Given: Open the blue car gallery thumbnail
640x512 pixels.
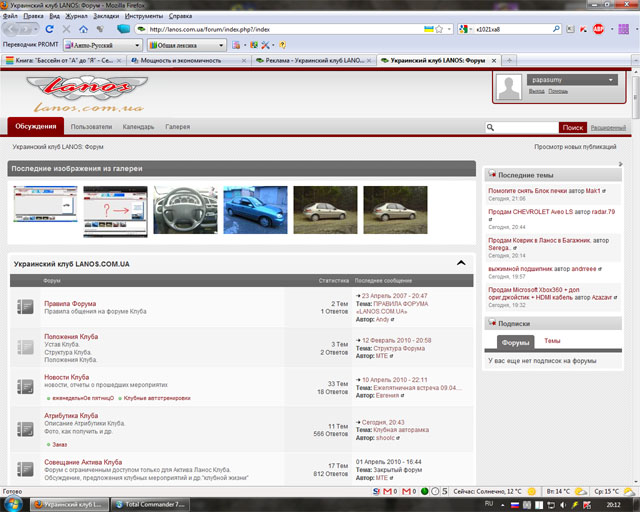Looking at the screenshot, I should [255, 210].
